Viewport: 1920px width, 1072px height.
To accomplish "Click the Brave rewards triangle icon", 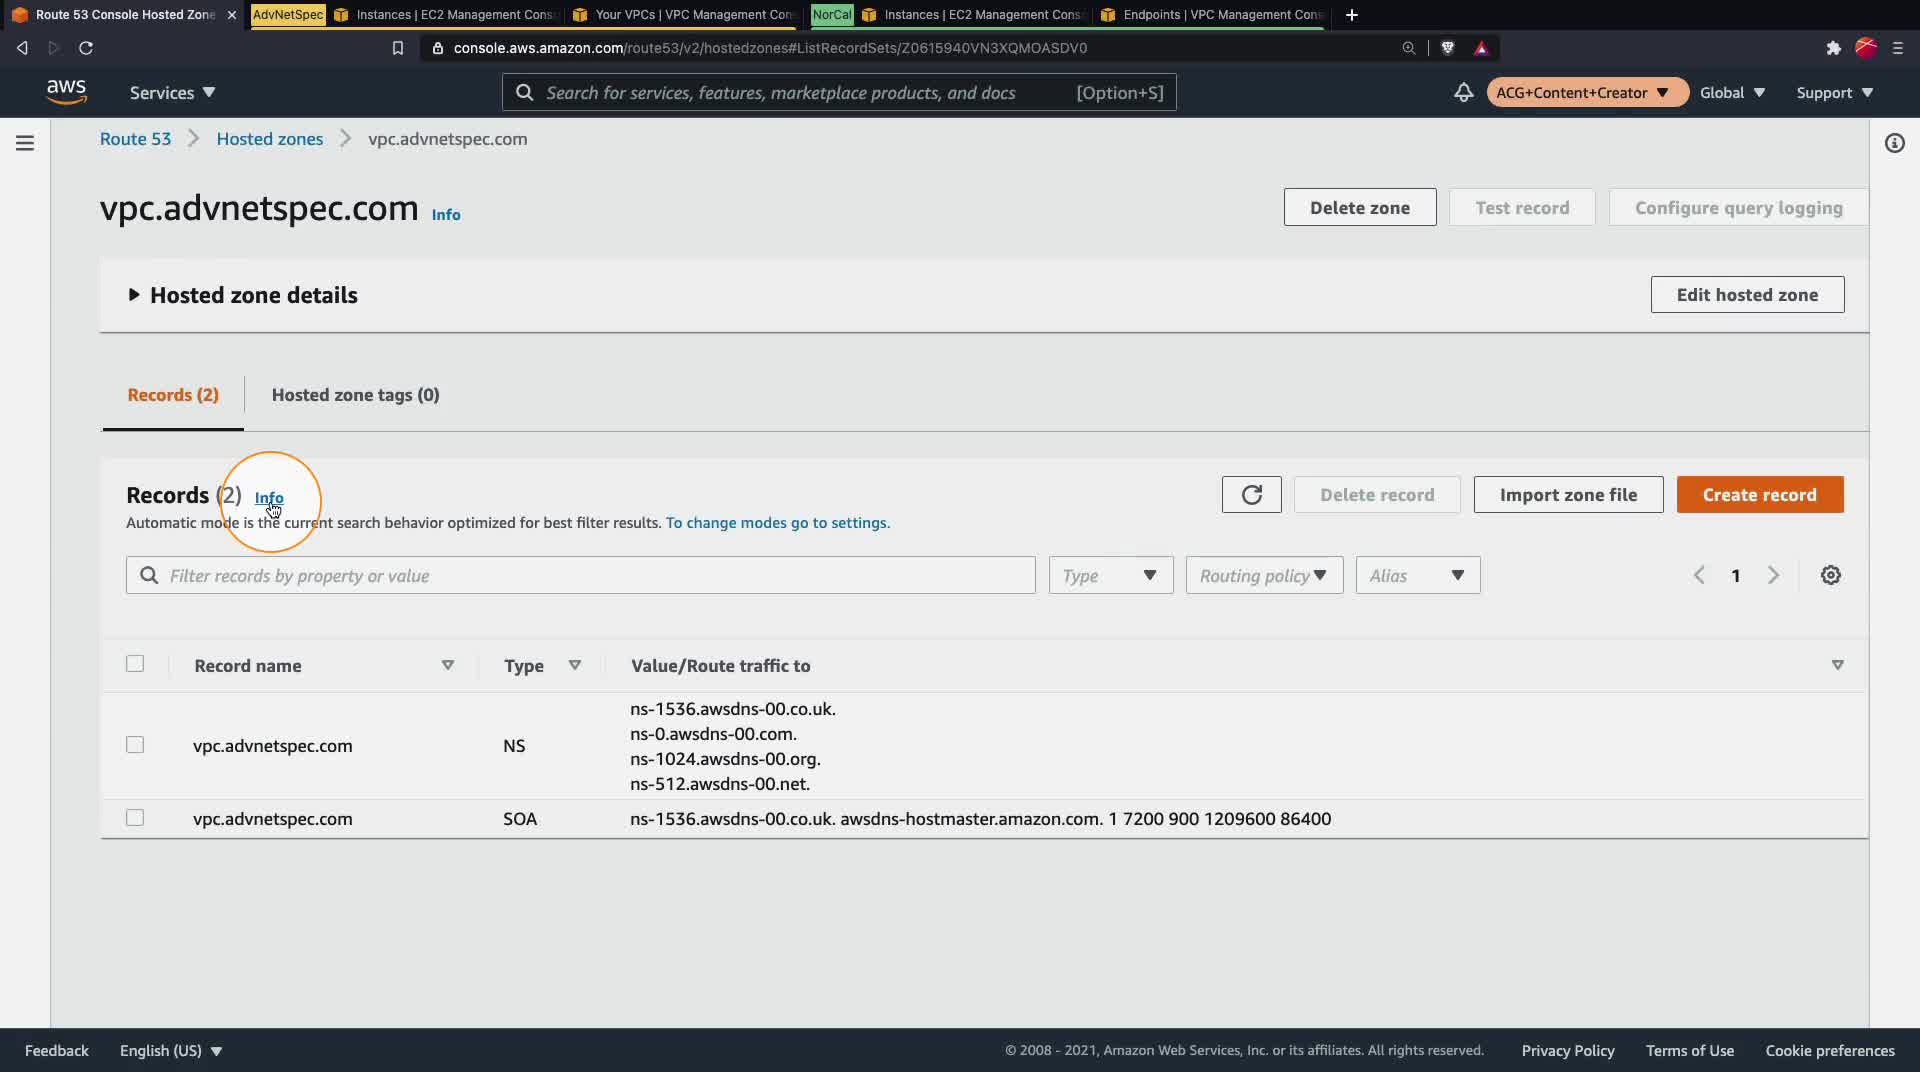I will coord(1481,48).
